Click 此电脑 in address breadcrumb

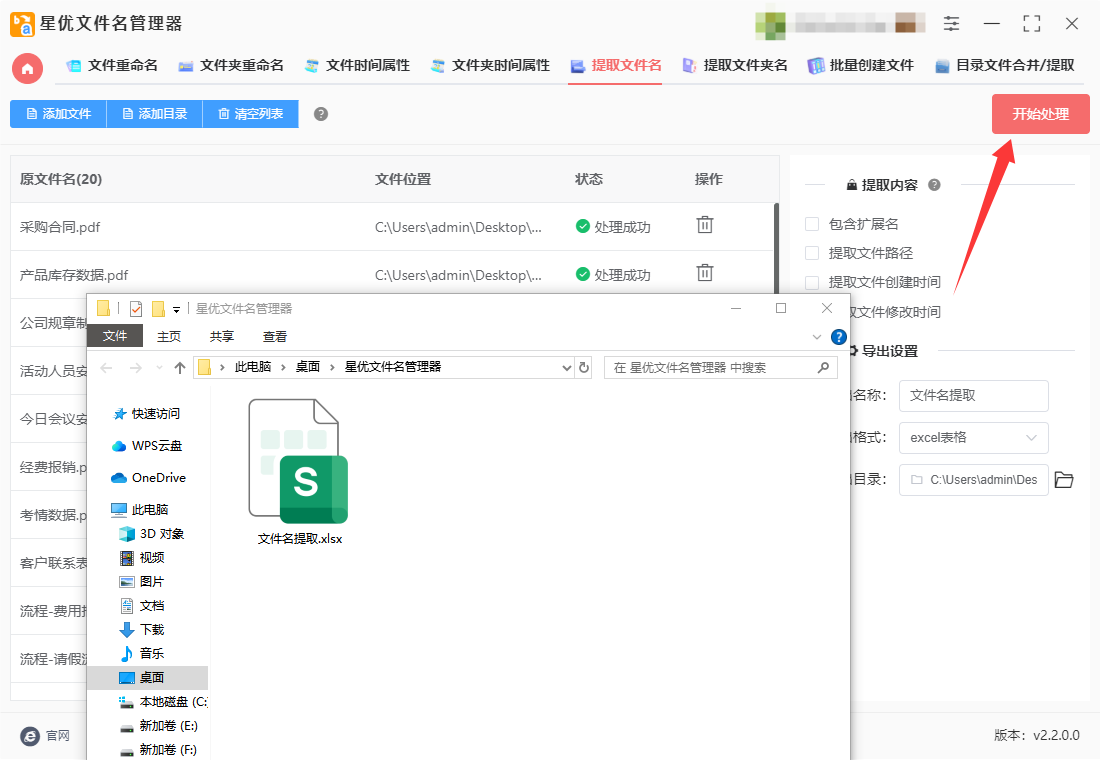point(253,367)
